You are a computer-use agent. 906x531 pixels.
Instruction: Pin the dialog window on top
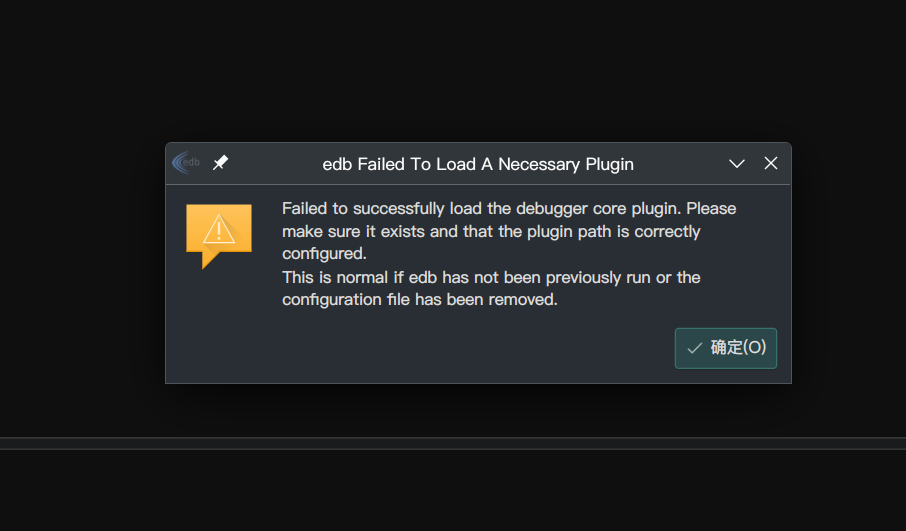click(221, 163)
